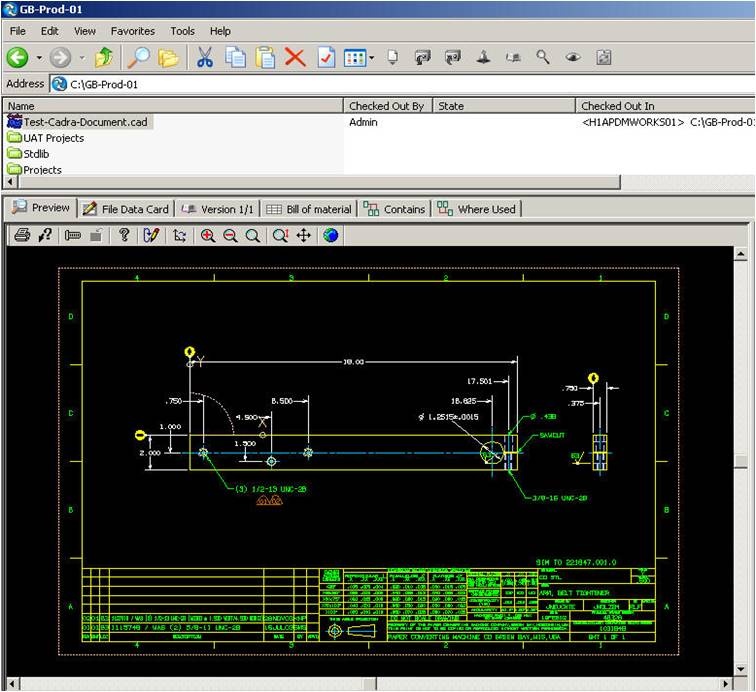Click the small magnifier icon beside the eye
Screen dimensions: 756x692
pos(543,57)
